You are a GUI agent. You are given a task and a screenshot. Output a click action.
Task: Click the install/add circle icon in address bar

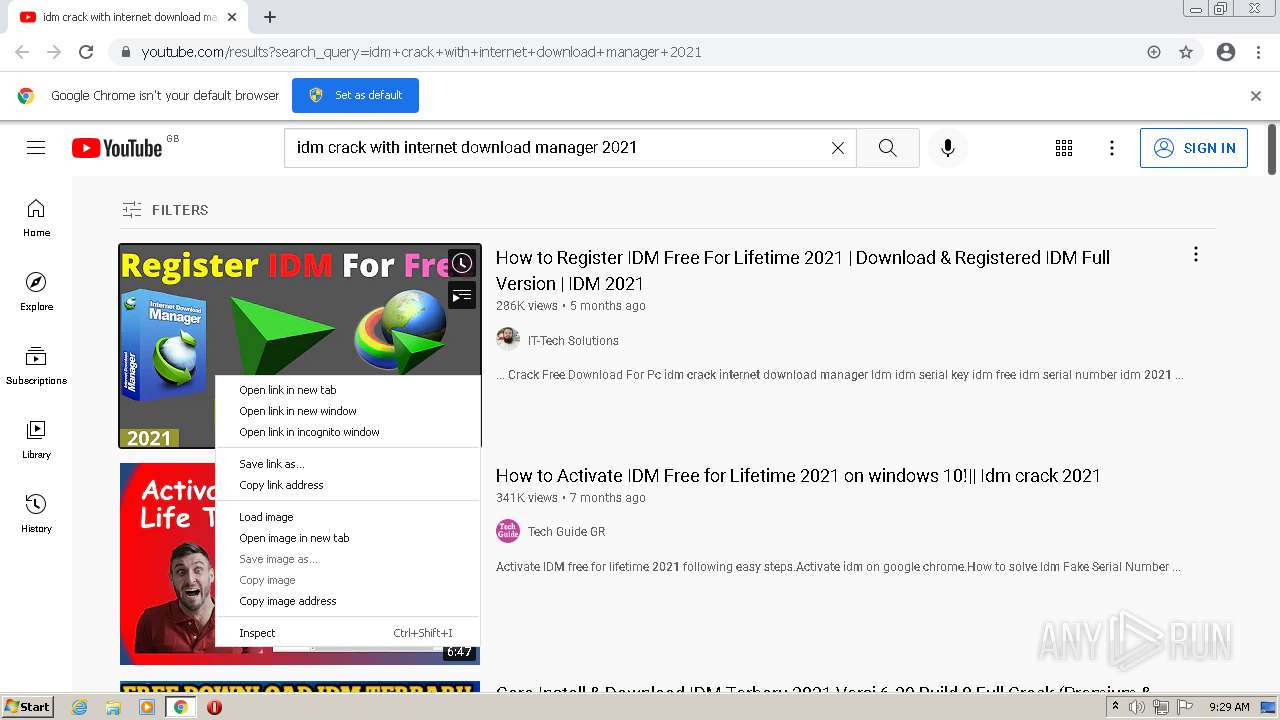(1154, 52)
